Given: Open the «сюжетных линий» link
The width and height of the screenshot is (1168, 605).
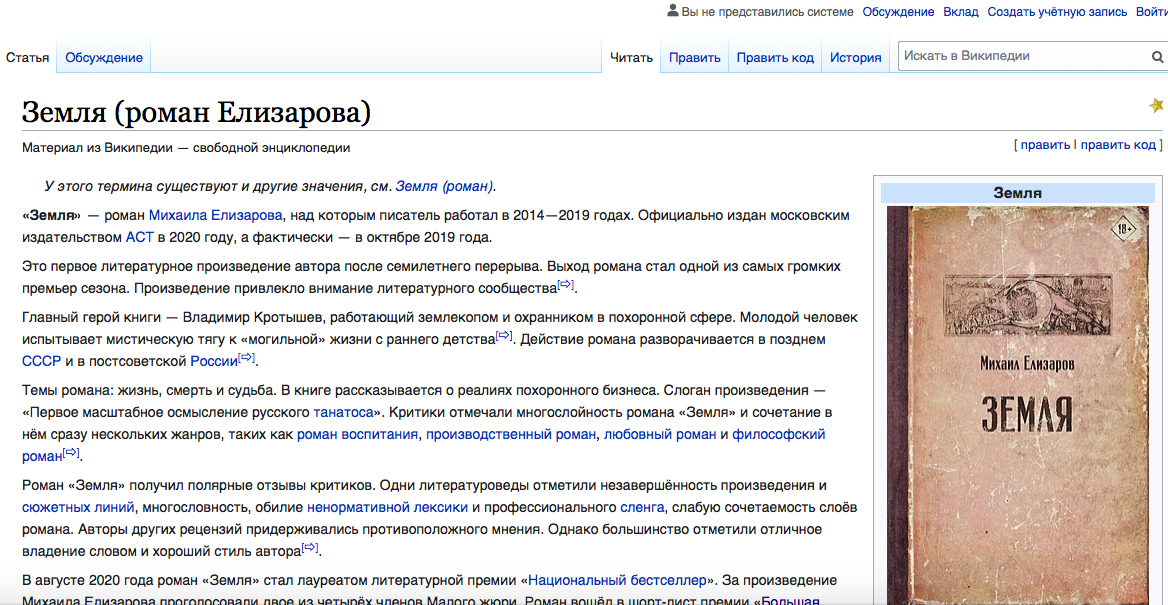Looking at the screenshot, I should (x=78, y=507).
